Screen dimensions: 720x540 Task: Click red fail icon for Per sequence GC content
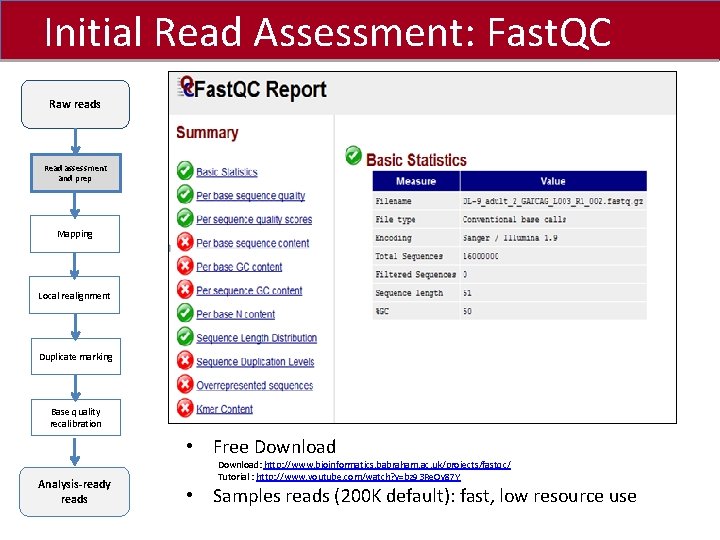tap(185, 289)
